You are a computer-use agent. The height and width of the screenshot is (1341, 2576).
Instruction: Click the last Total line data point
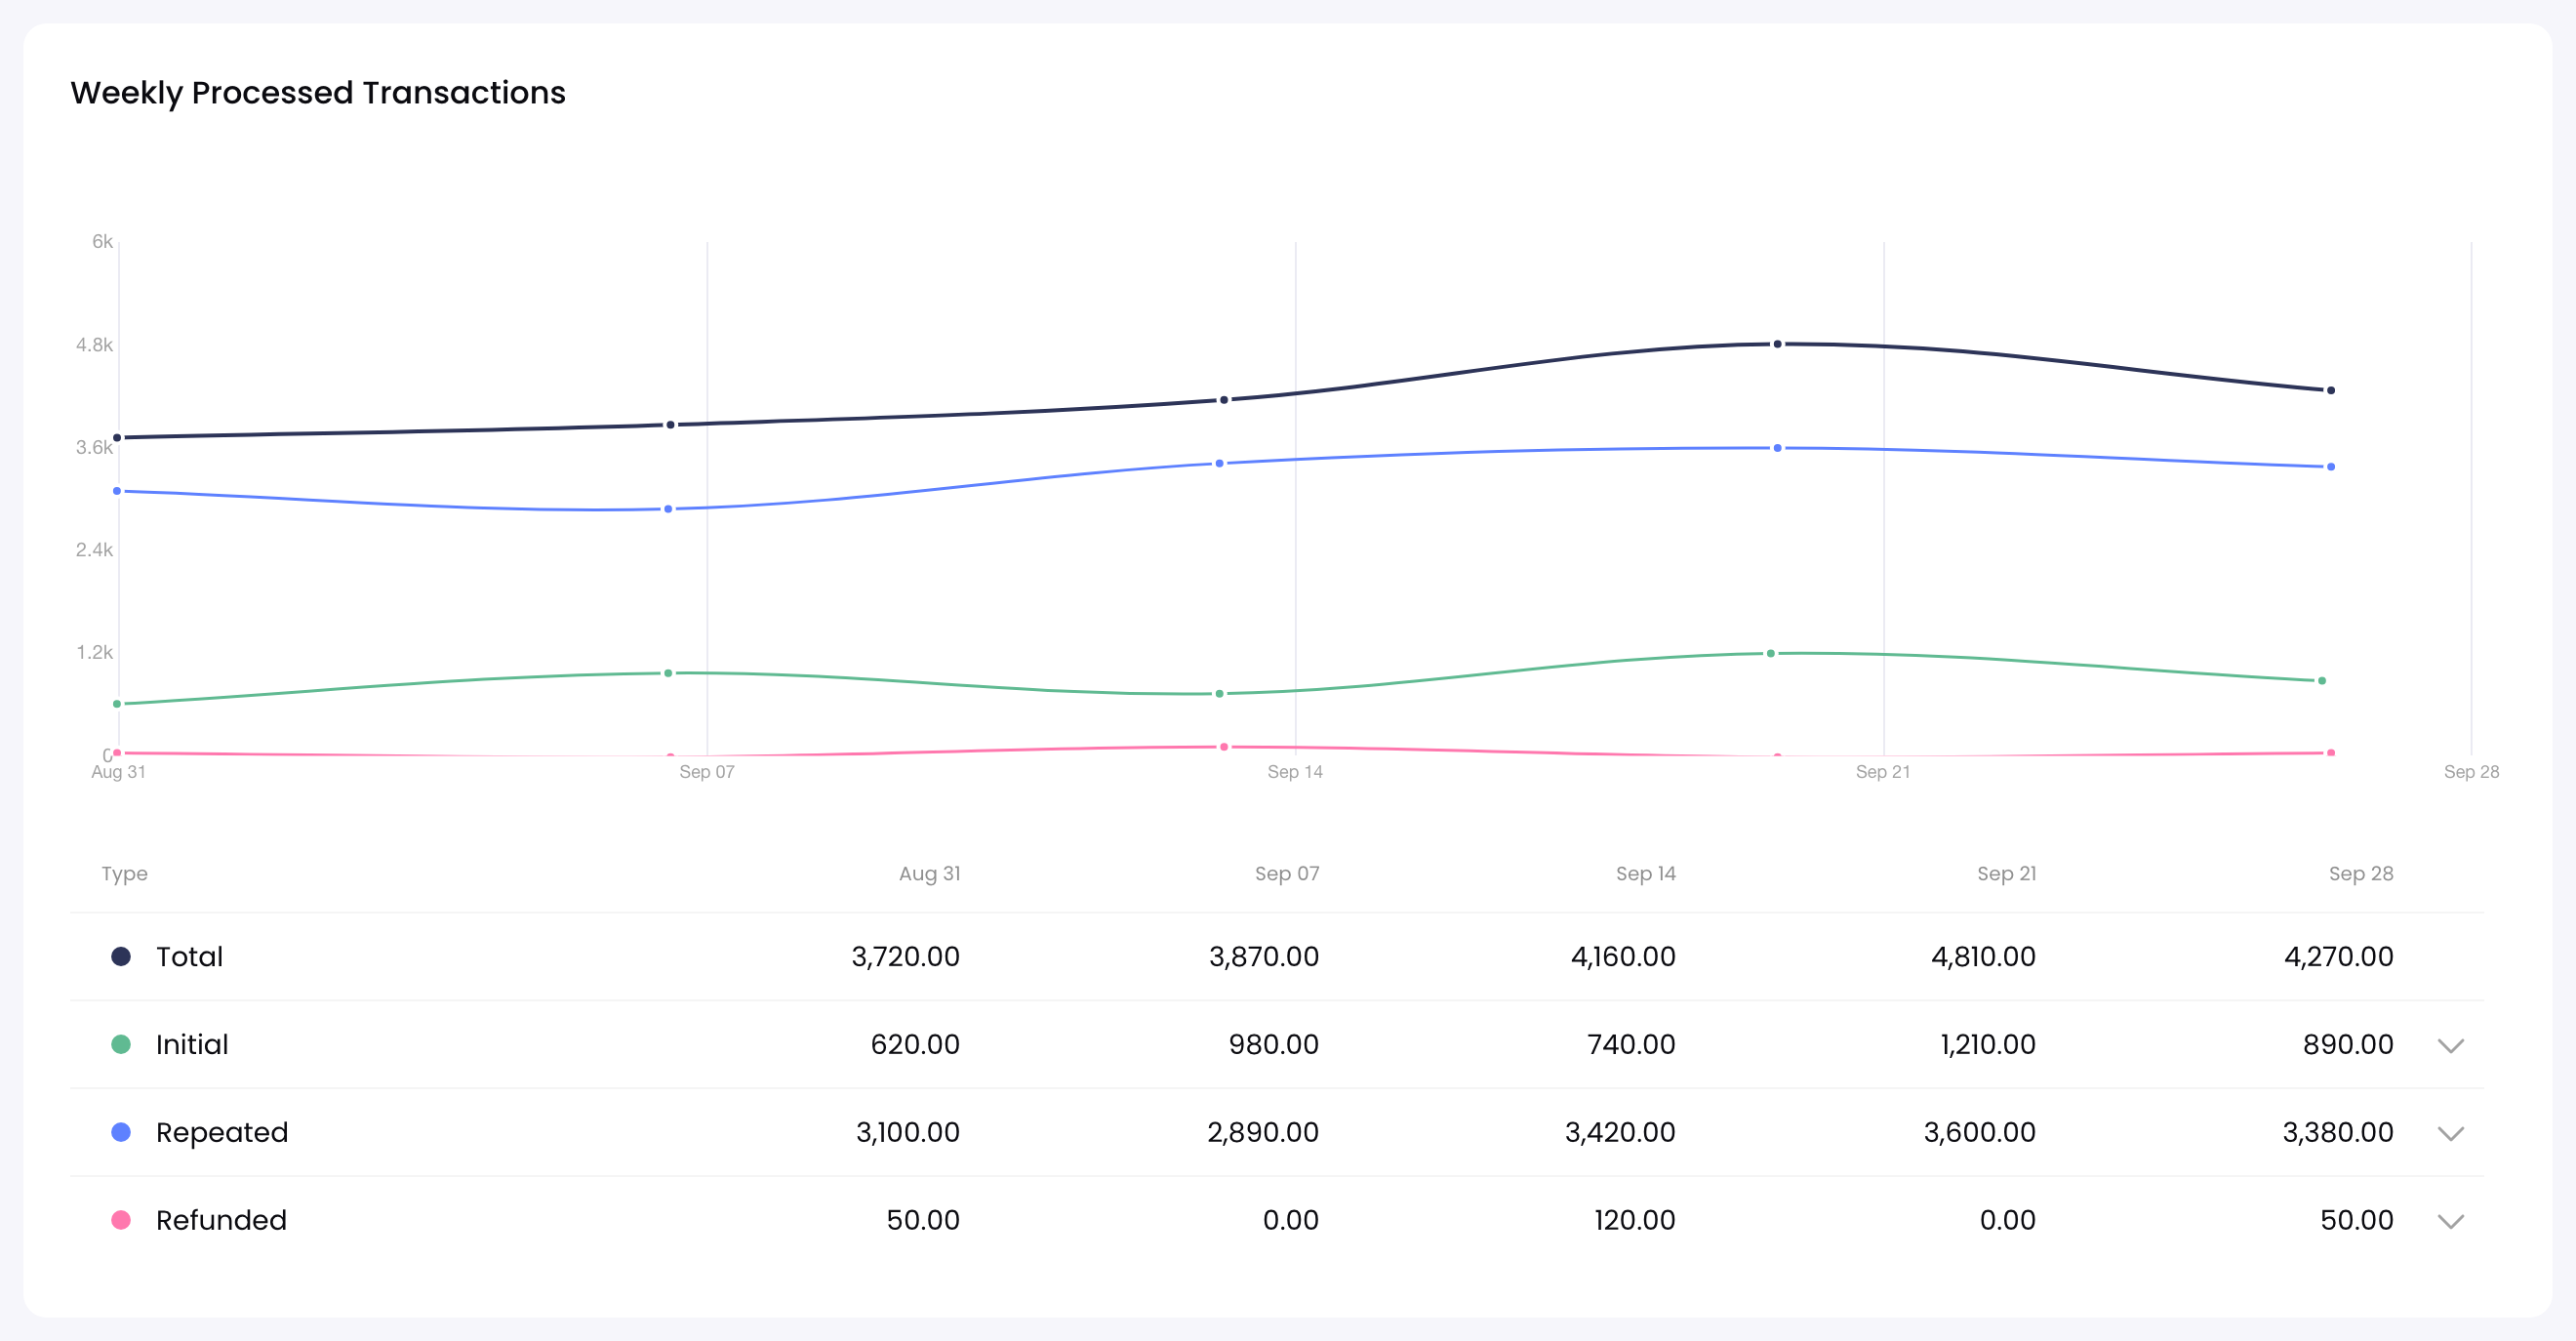coord(2331,390)
